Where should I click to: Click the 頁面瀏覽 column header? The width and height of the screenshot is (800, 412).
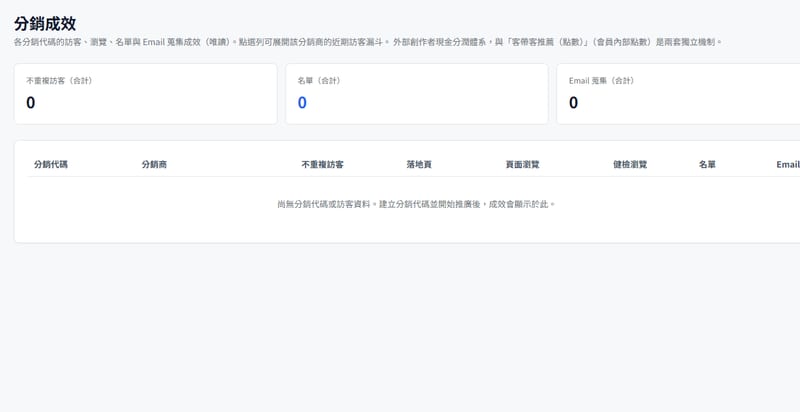pyautogui.click(x=522, y=165)
